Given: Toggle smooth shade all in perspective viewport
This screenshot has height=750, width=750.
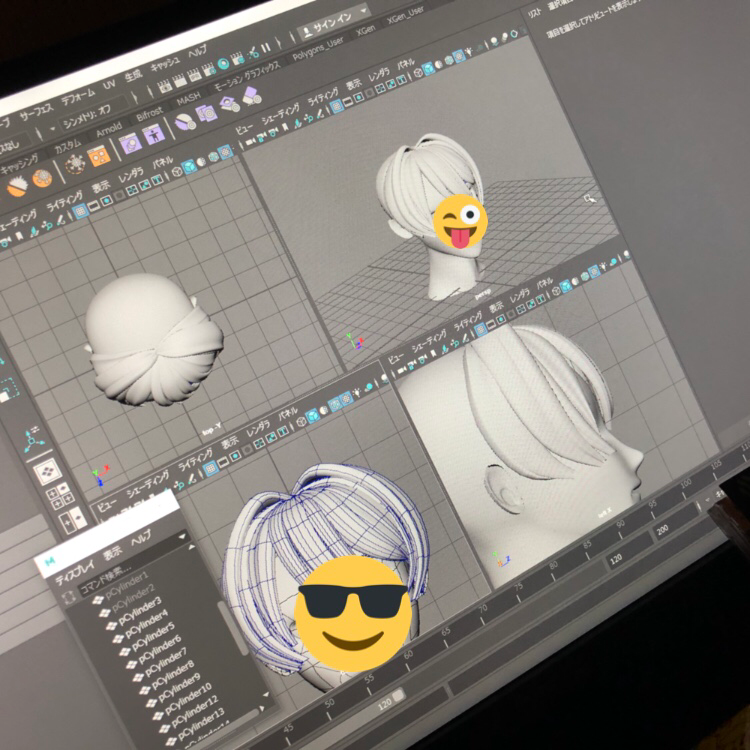Looking at the screenshot, I should (429, 68).
